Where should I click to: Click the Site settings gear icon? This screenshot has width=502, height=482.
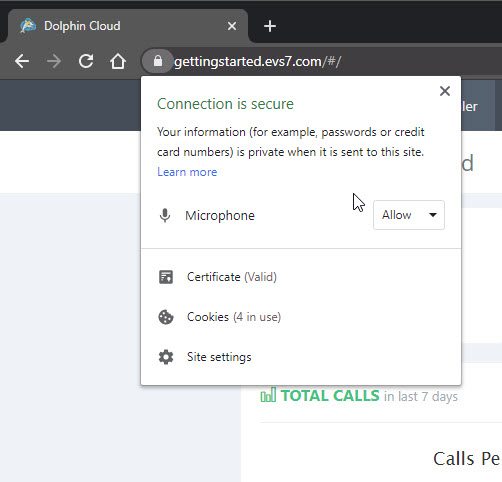point(166,357)
